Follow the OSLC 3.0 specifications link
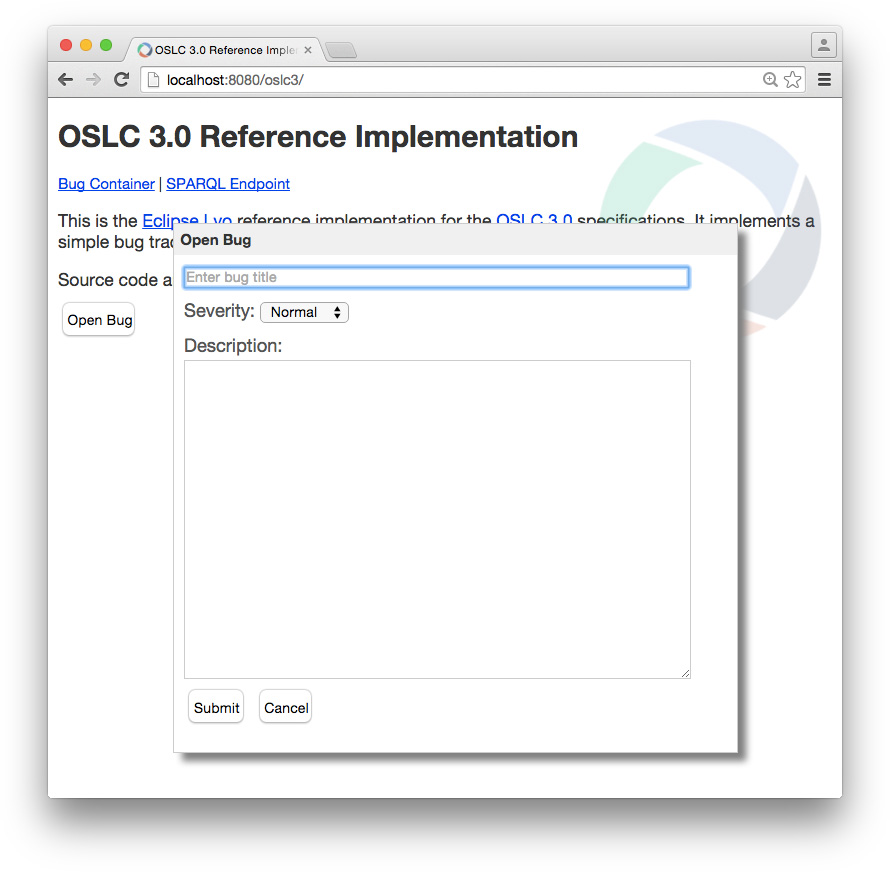Screen dimensions: 890x872 click(x=534, y=219)
